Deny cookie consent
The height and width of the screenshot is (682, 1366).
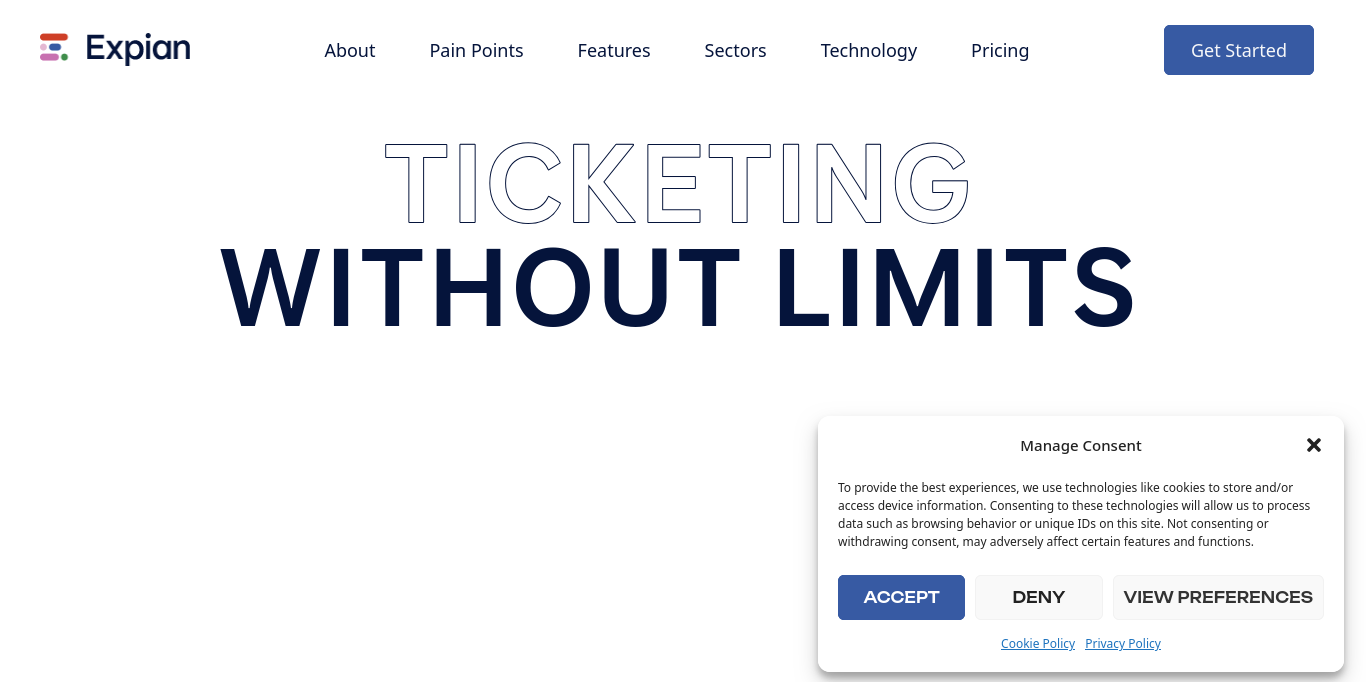(1039, 597)
